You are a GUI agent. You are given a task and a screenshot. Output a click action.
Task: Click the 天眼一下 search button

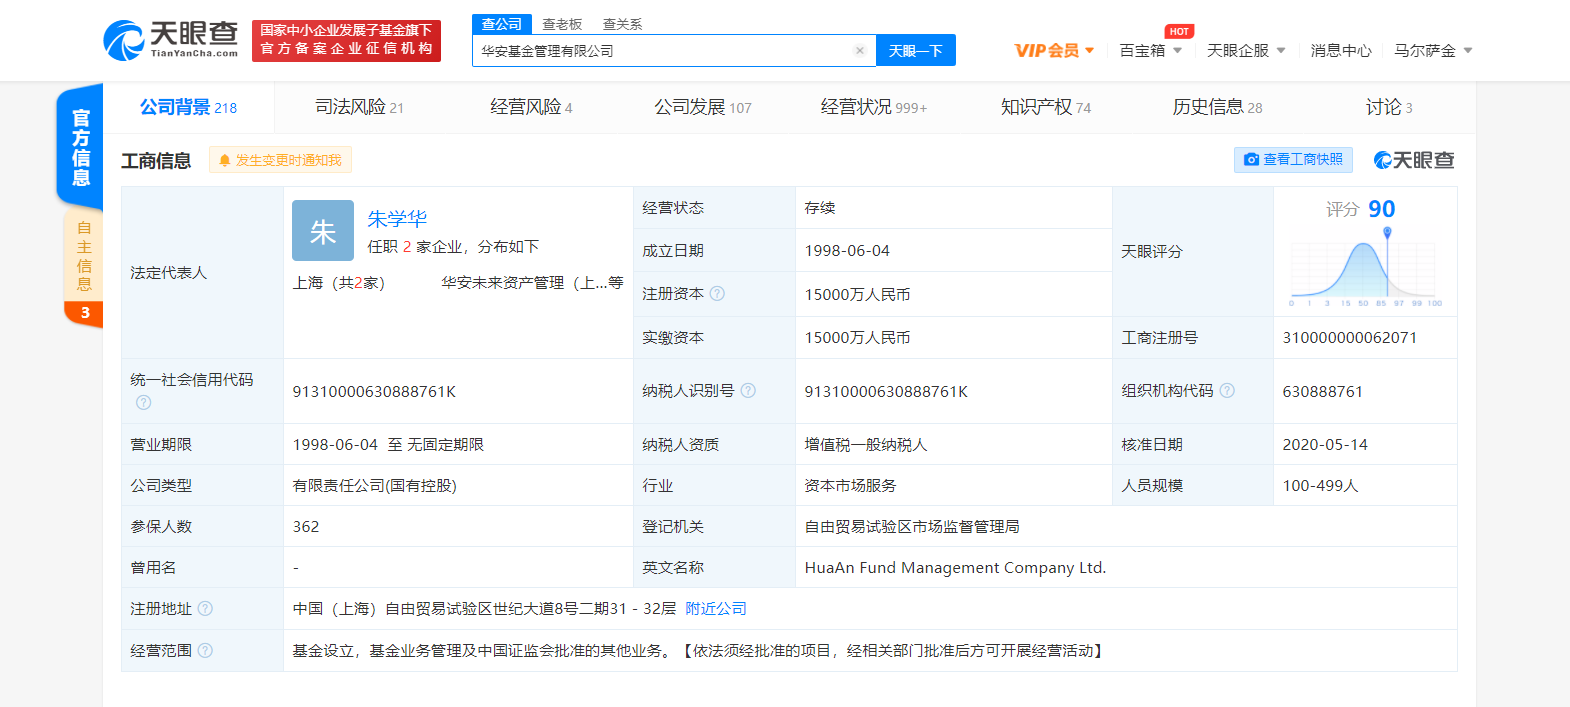(x=916, y=51)
